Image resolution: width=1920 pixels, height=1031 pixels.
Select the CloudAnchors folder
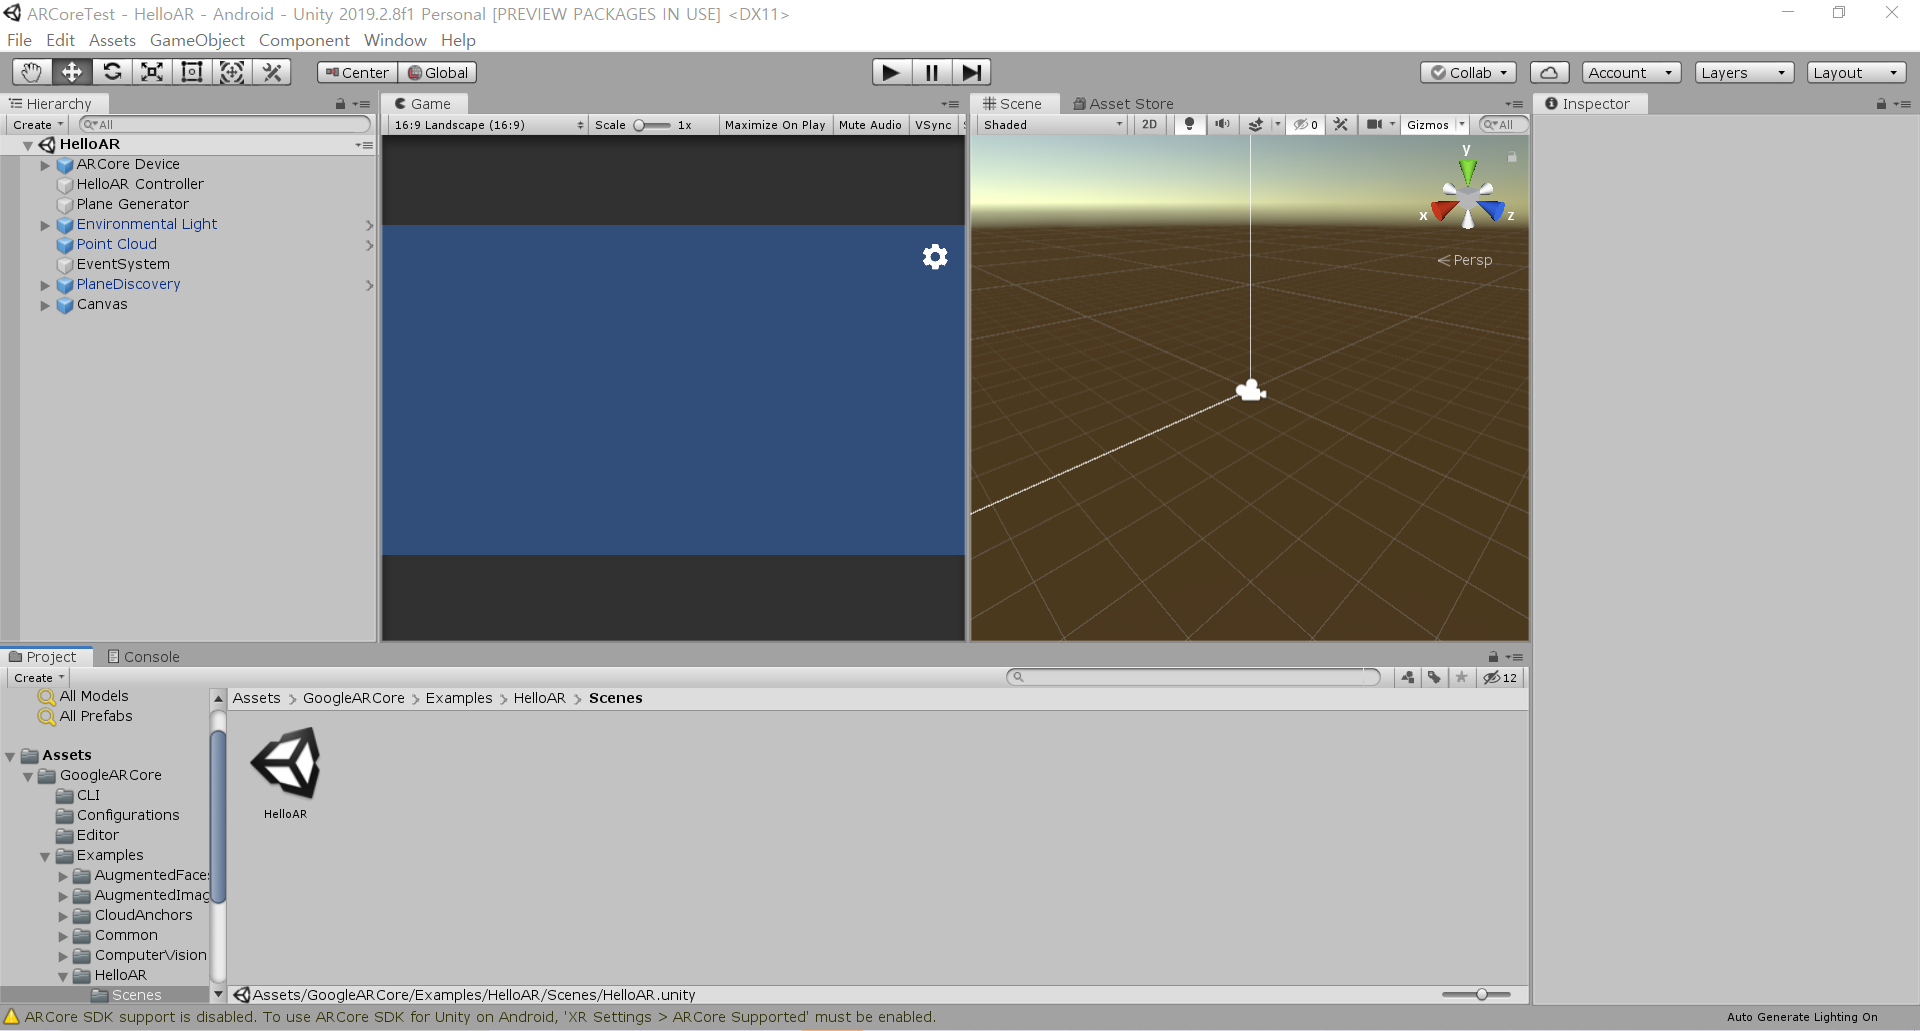[x=143, y=915]
